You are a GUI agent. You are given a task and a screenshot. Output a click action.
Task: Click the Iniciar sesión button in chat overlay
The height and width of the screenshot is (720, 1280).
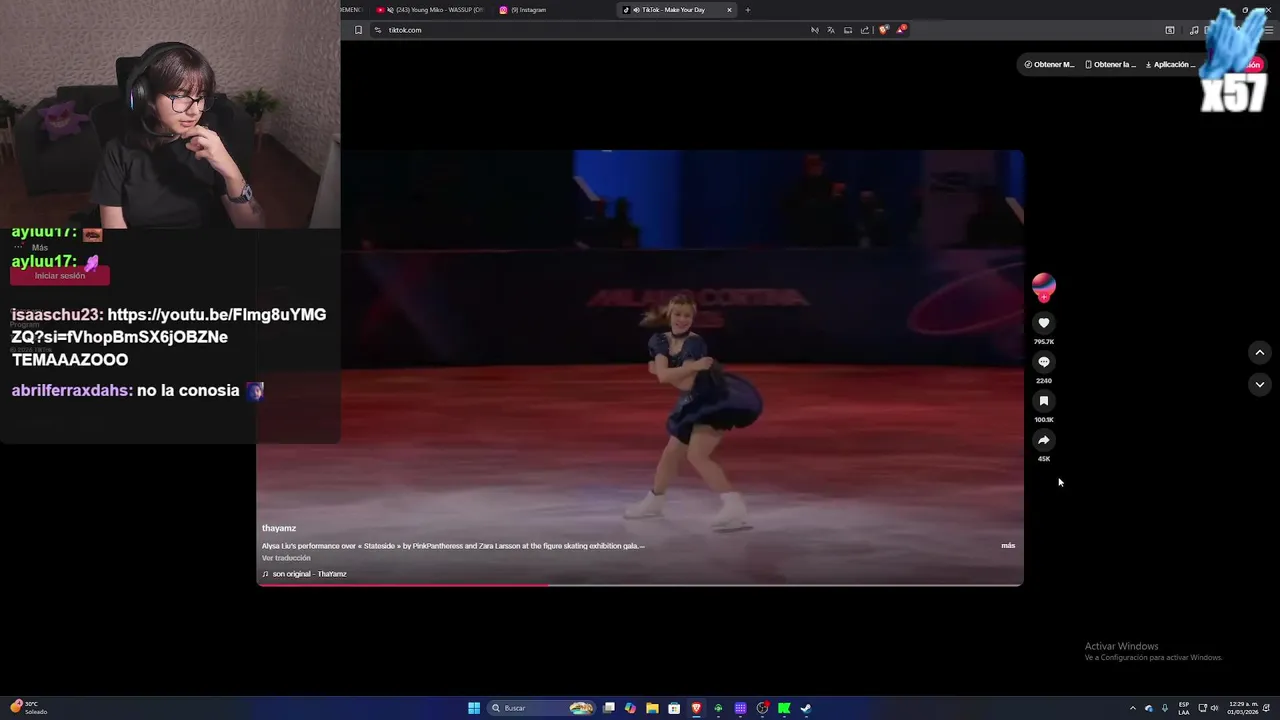[x=60, y=276]
